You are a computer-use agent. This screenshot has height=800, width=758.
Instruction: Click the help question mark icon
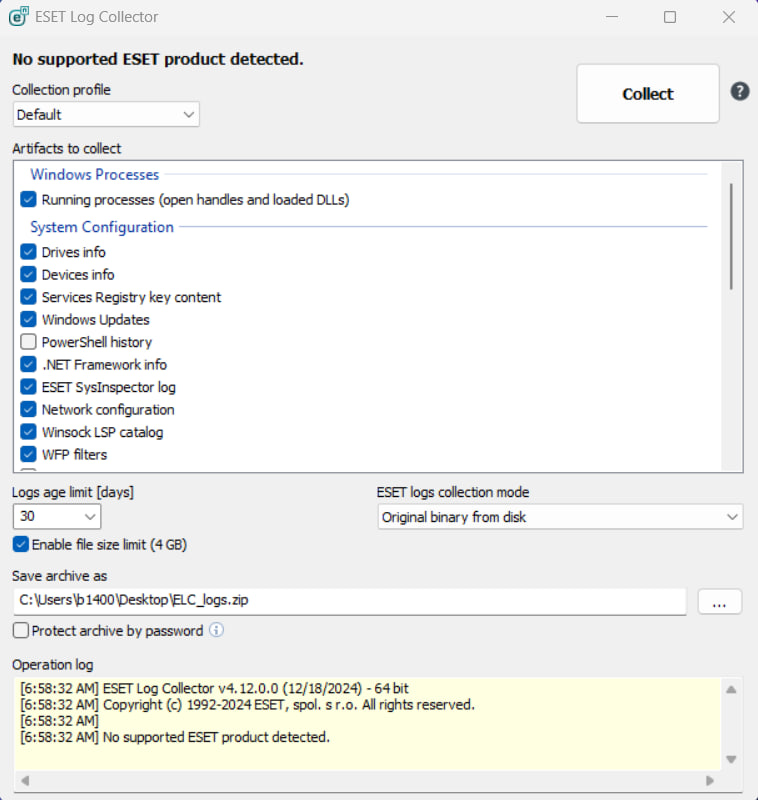740,92
